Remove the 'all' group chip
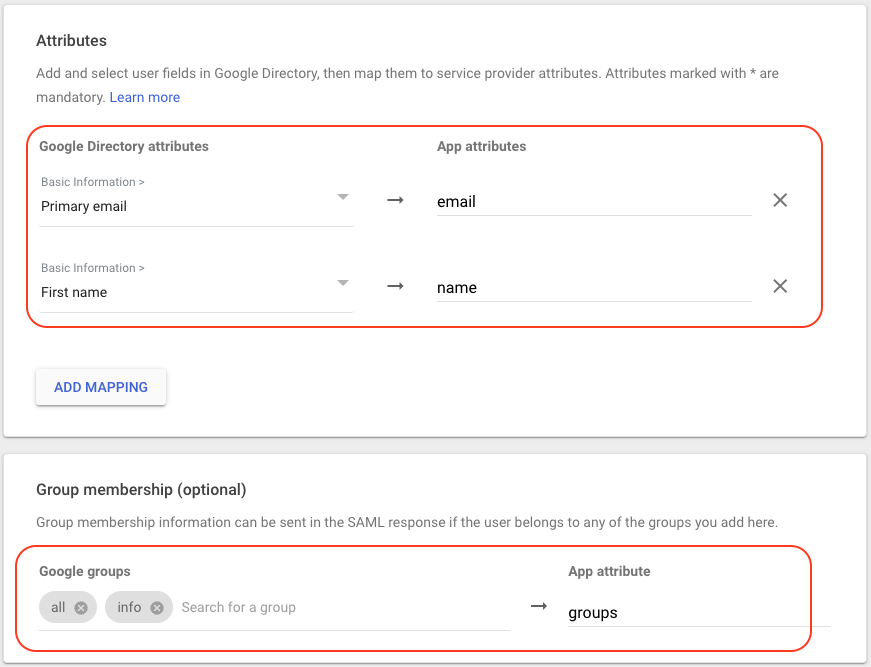The height and width of the screenshot is (667, 871). coord(81,608)
